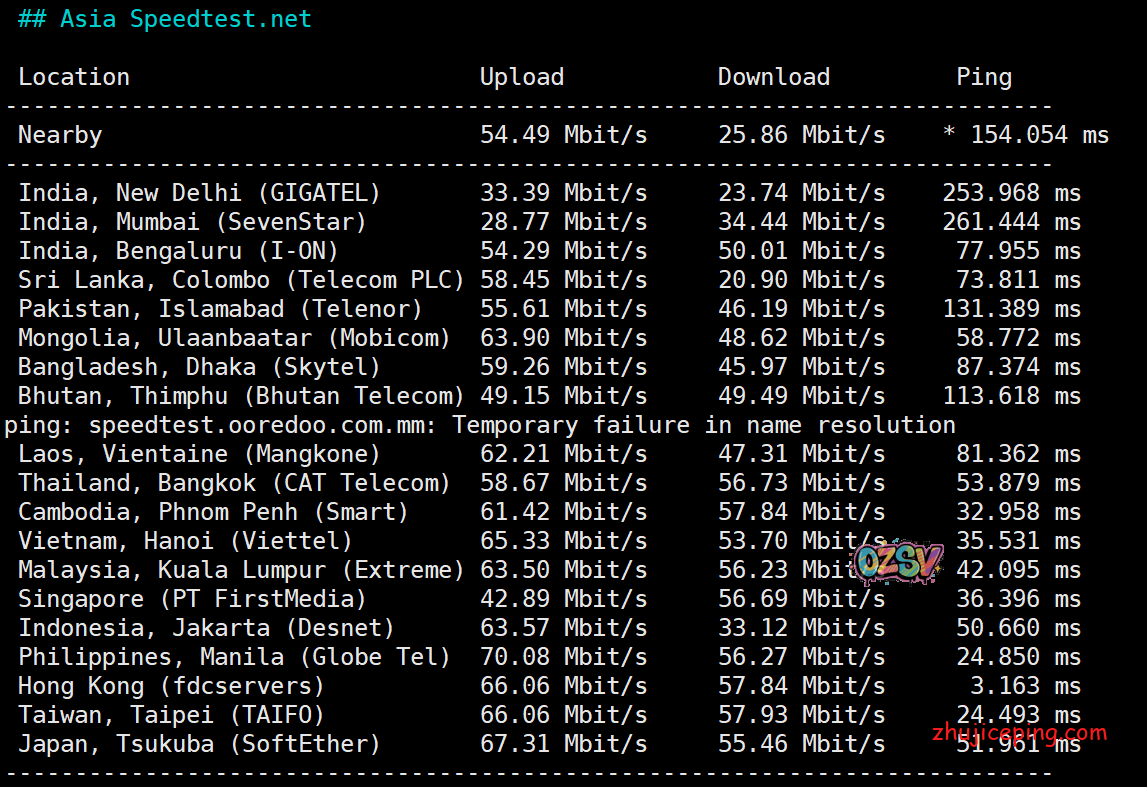The width and height of the screenshot is (1147, 787).
Task: Click the Singapore (PT FirstMedia) entry
Action: tap(192, 599)
